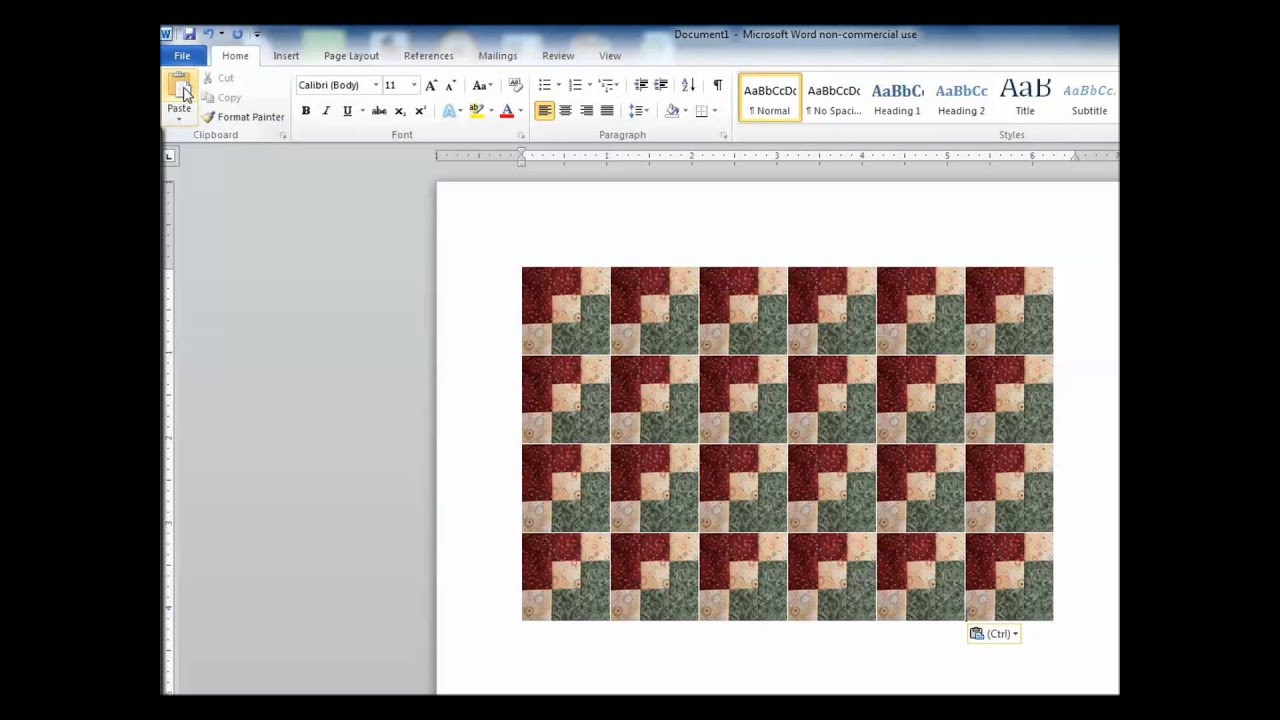Screen dimensions: 1280x720
Task: Click the Numbering list icon
Action: (575, 85)
